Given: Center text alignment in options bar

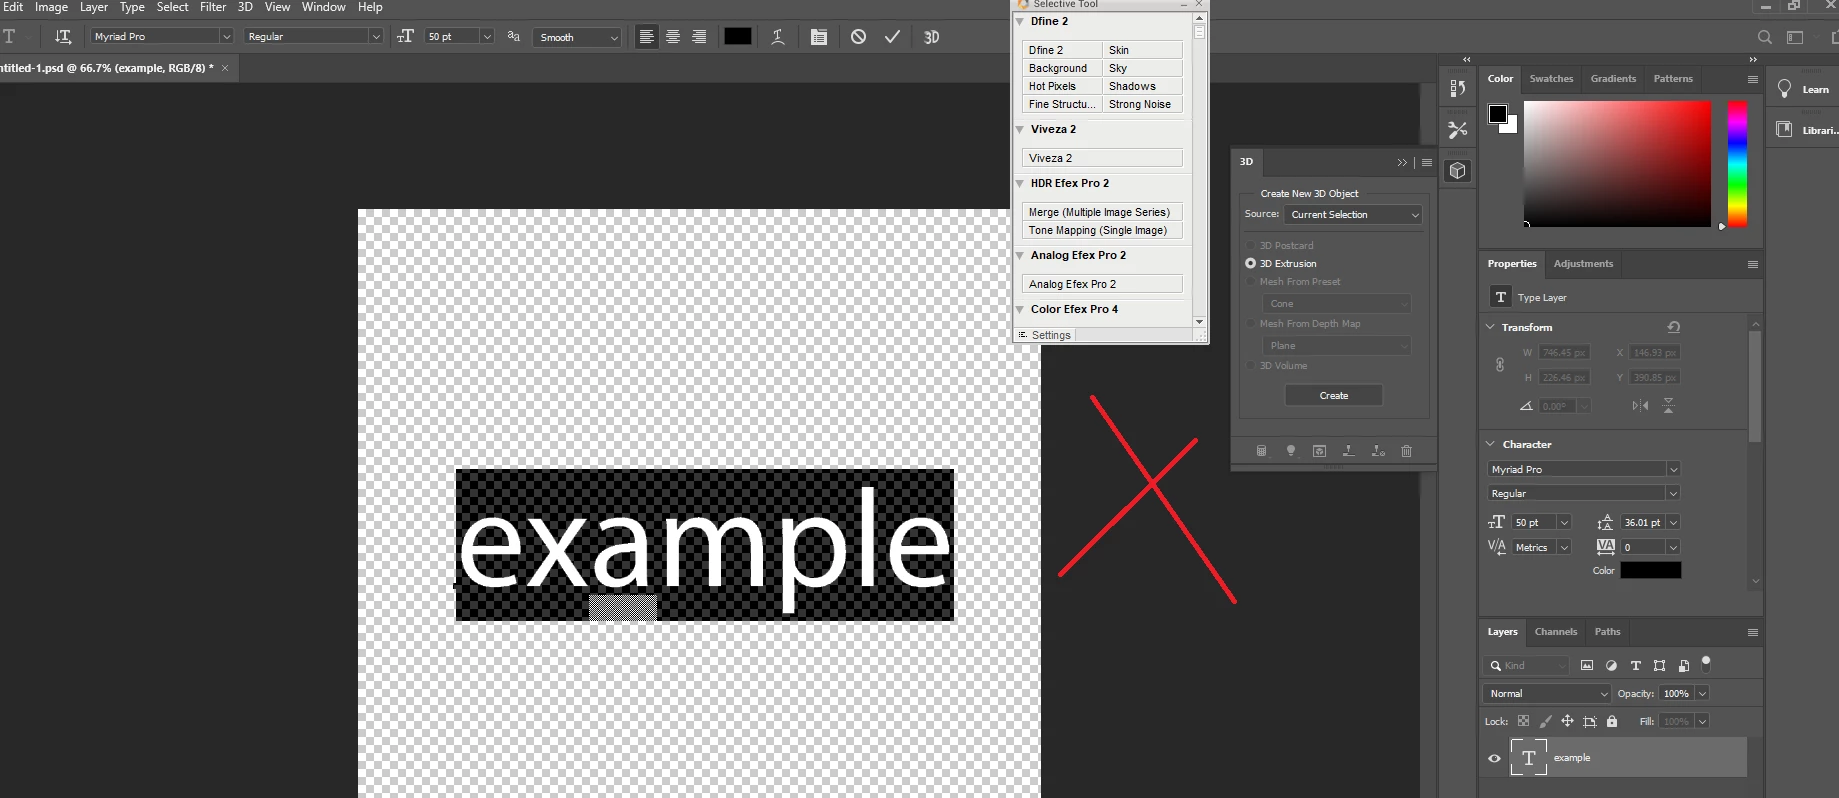Looking at the screenshot, I should coord(673,37).
